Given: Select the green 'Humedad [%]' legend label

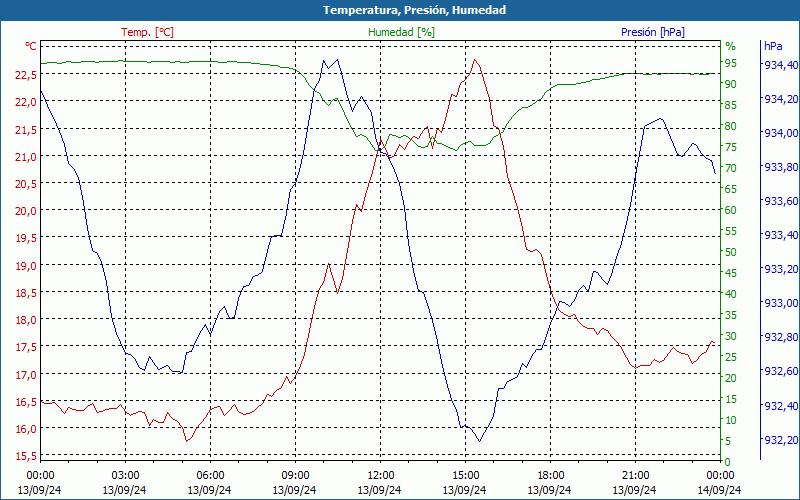Looking at the screenshot, I should point(401,32).
